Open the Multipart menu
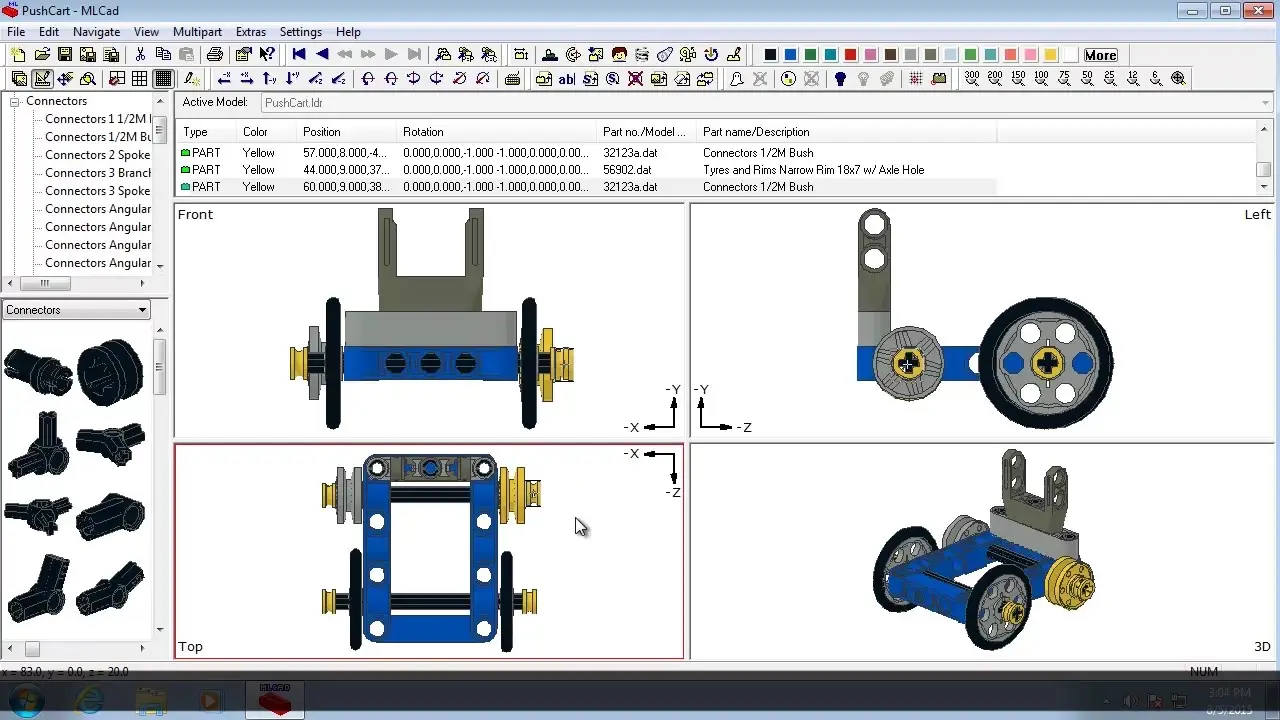Image resolution: width=1280 pixels, height=720 pixels. 197,32
